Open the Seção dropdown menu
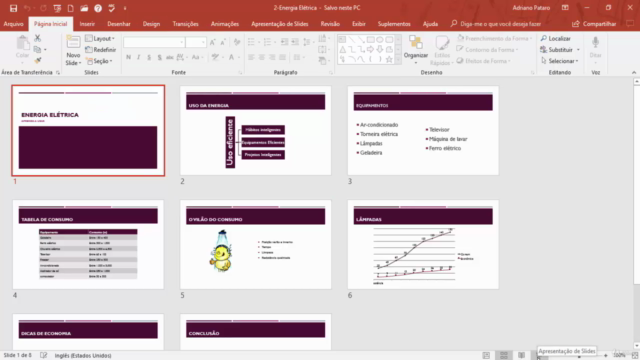The image size is (640, 360). click(x=99, y=61)
